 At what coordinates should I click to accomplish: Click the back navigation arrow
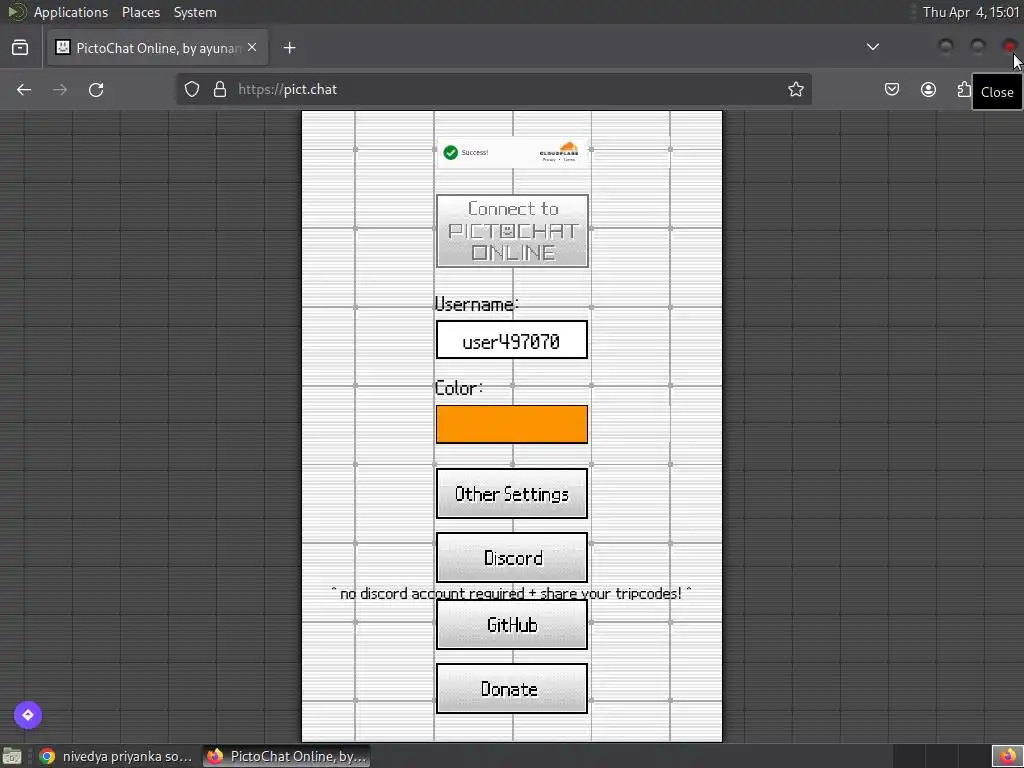click(x=24, y=89)
